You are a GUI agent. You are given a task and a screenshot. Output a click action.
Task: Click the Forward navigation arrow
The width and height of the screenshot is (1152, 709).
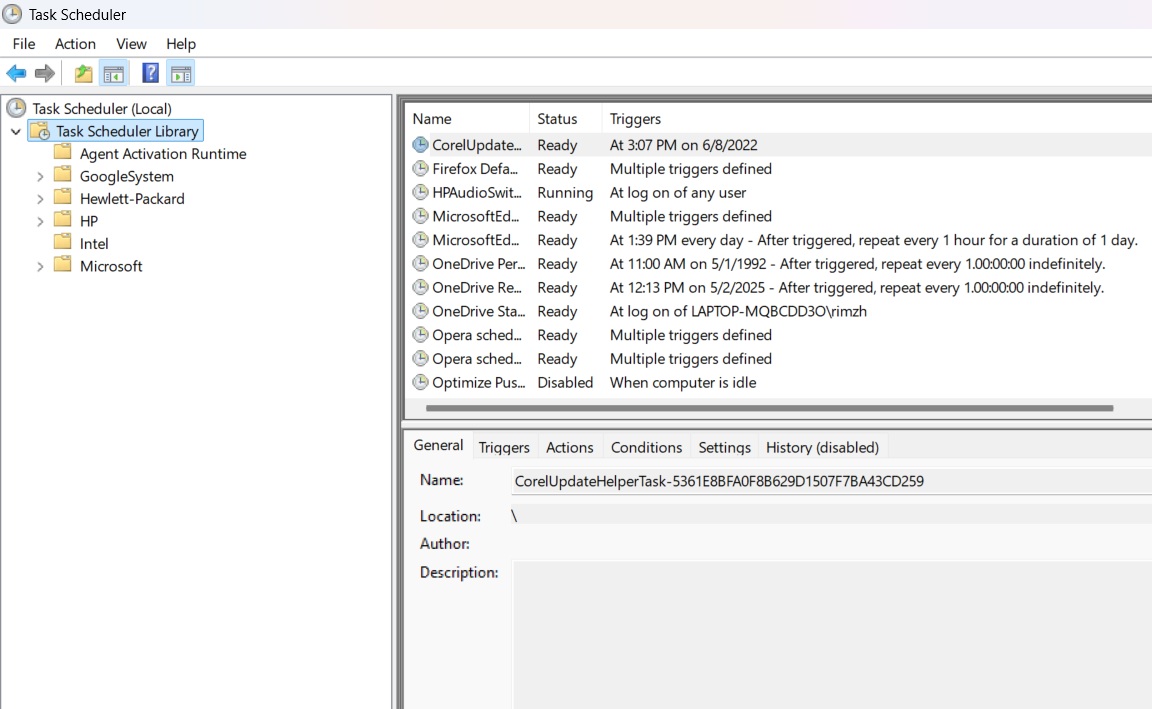(44, 72)
